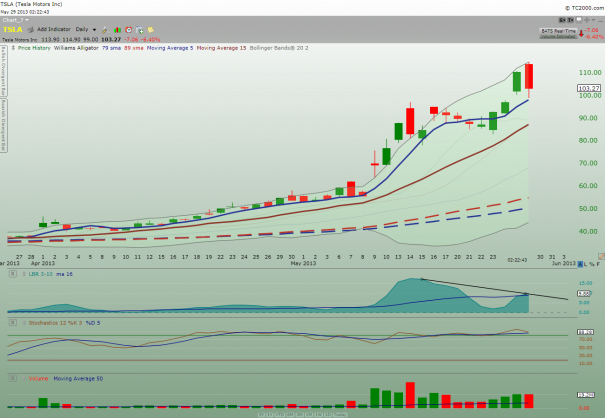Select the 1Y time span button
The width and height of the screenshot is (605, 418).
270,415
